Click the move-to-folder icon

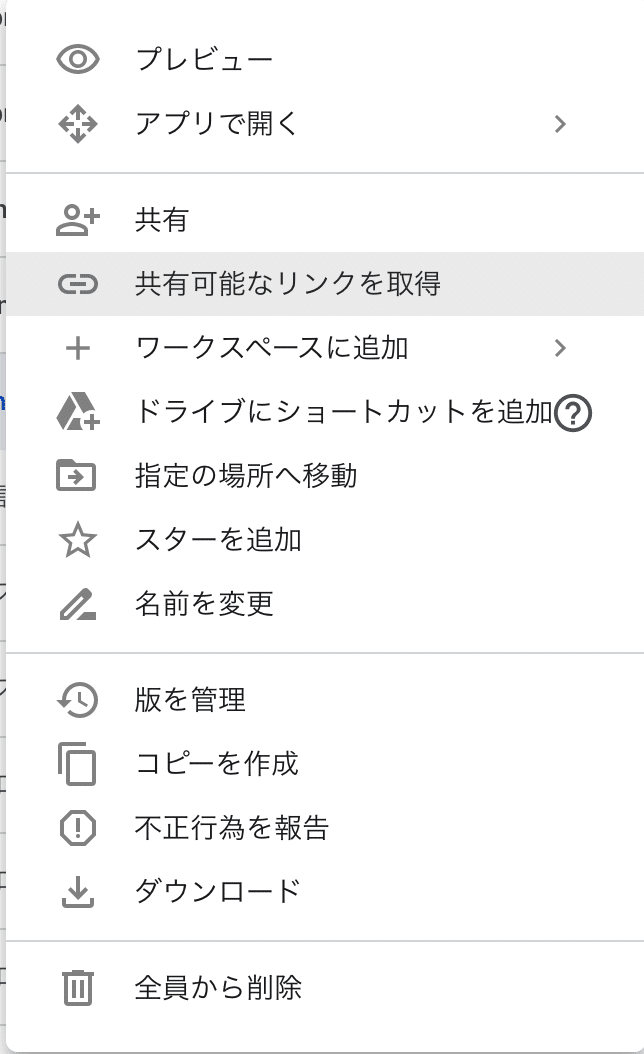(77, 475)
